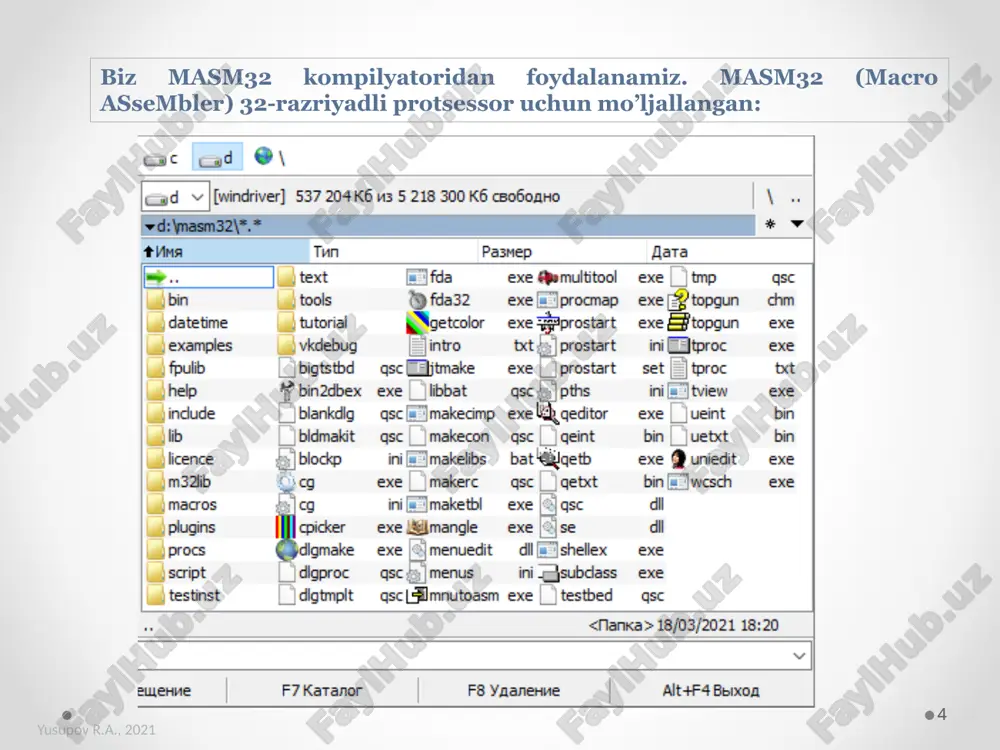Select the m32lib folder

tap(179, 482)
